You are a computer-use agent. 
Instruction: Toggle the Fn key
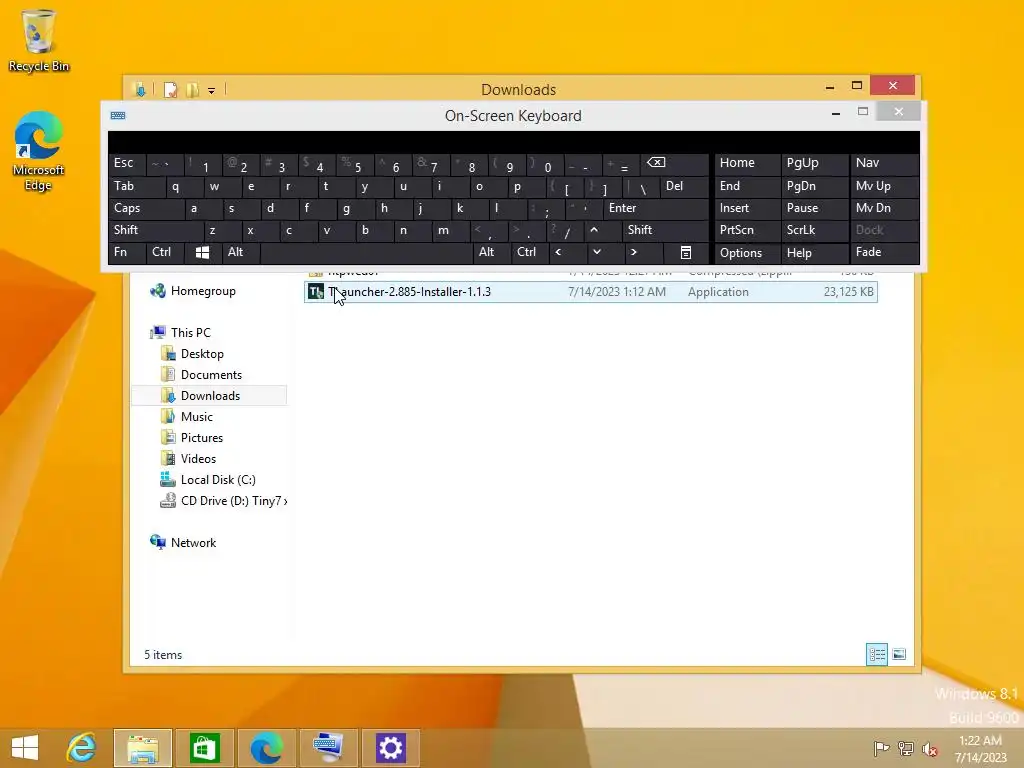(127, 252)
